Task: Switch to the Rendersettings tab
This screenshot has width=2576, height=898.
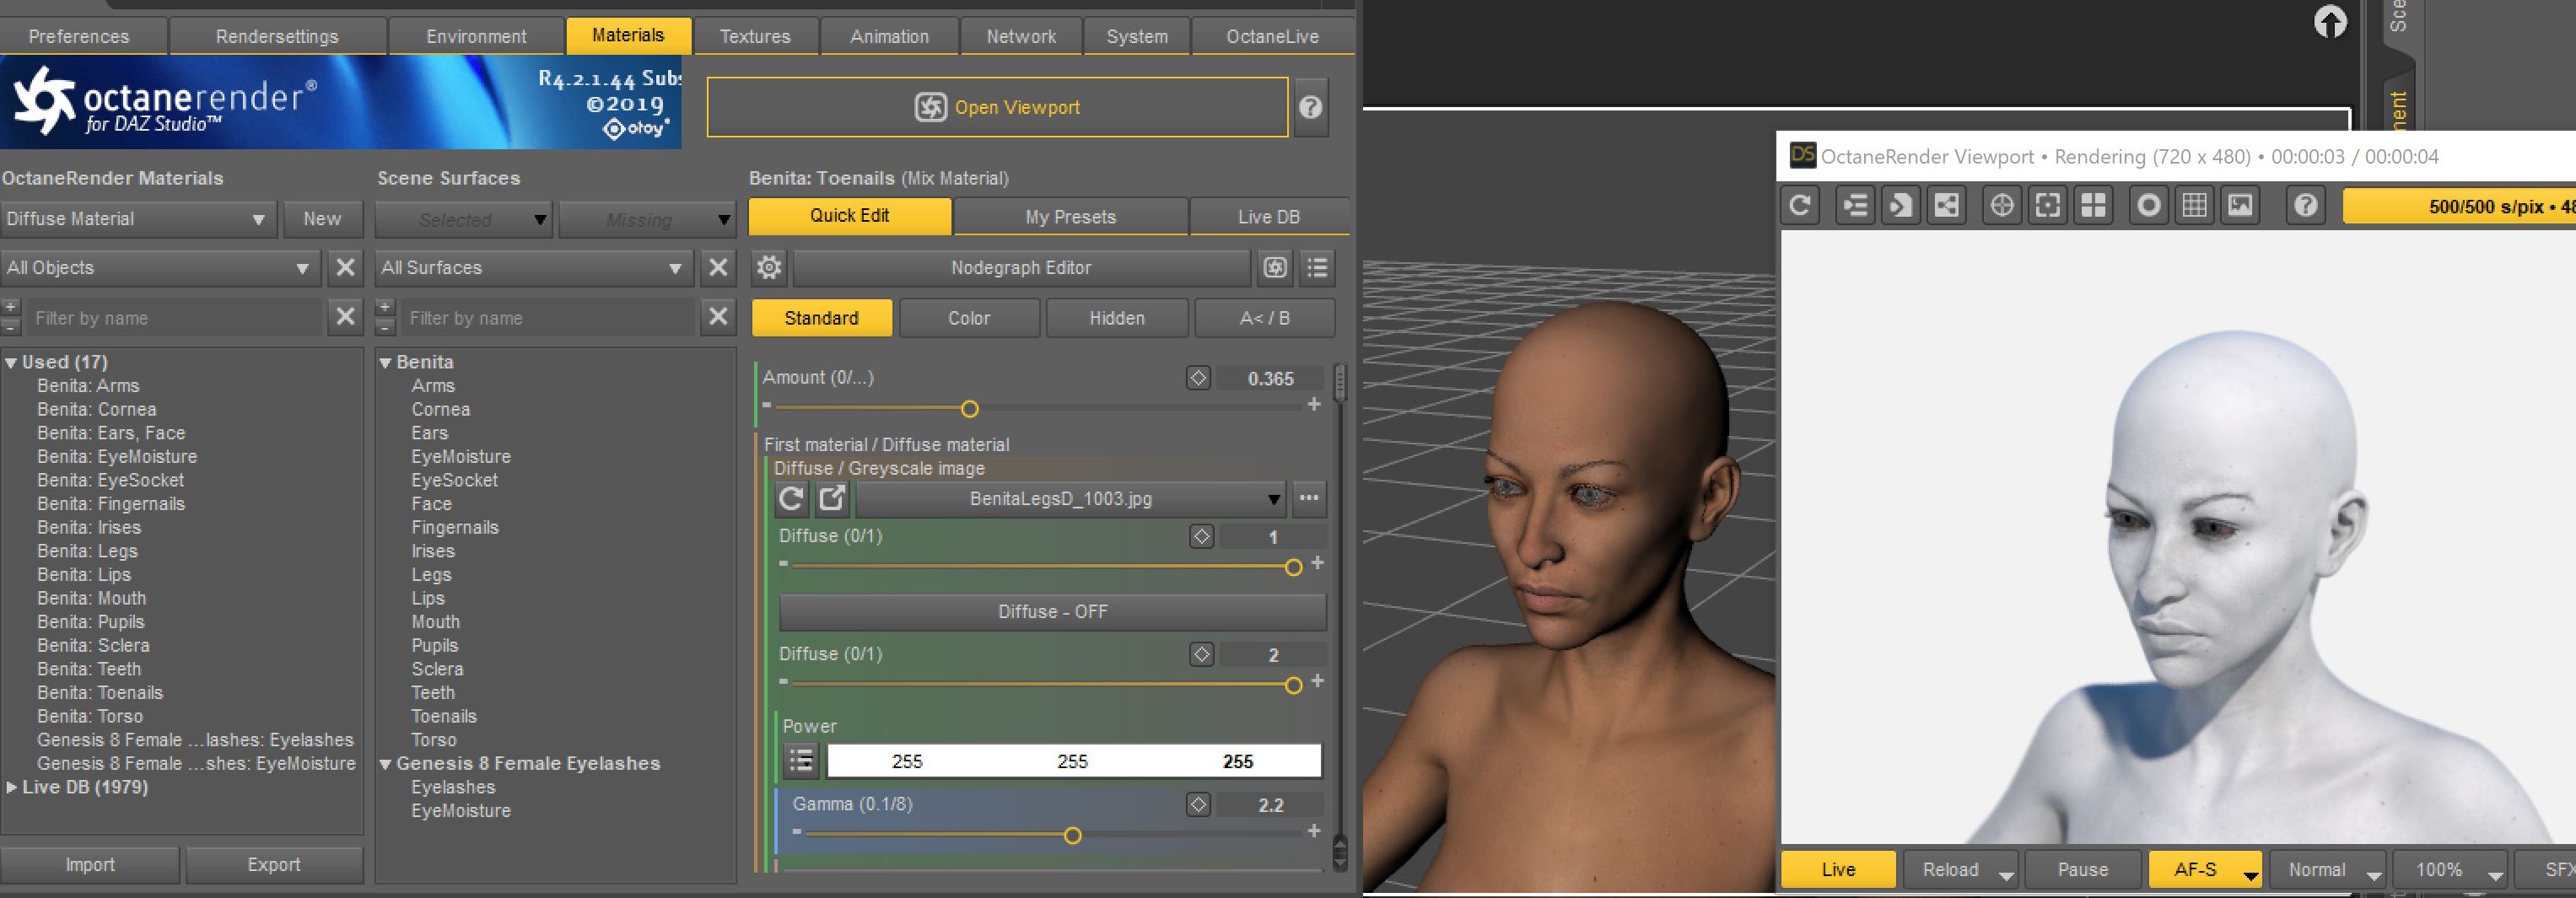Action: coord(277,36)
